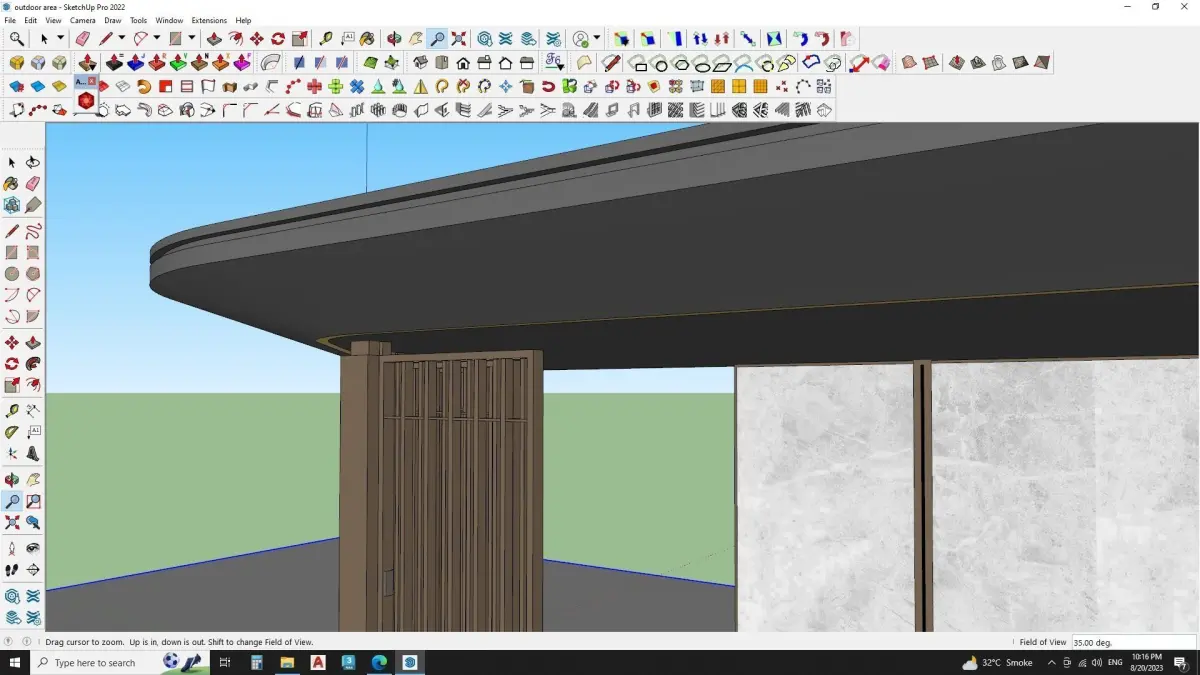Image resolution: width=1200 pixels, height=675 pixels.
Task: Click the info circle icon in status bar
Action: click(x=27, y=642)
